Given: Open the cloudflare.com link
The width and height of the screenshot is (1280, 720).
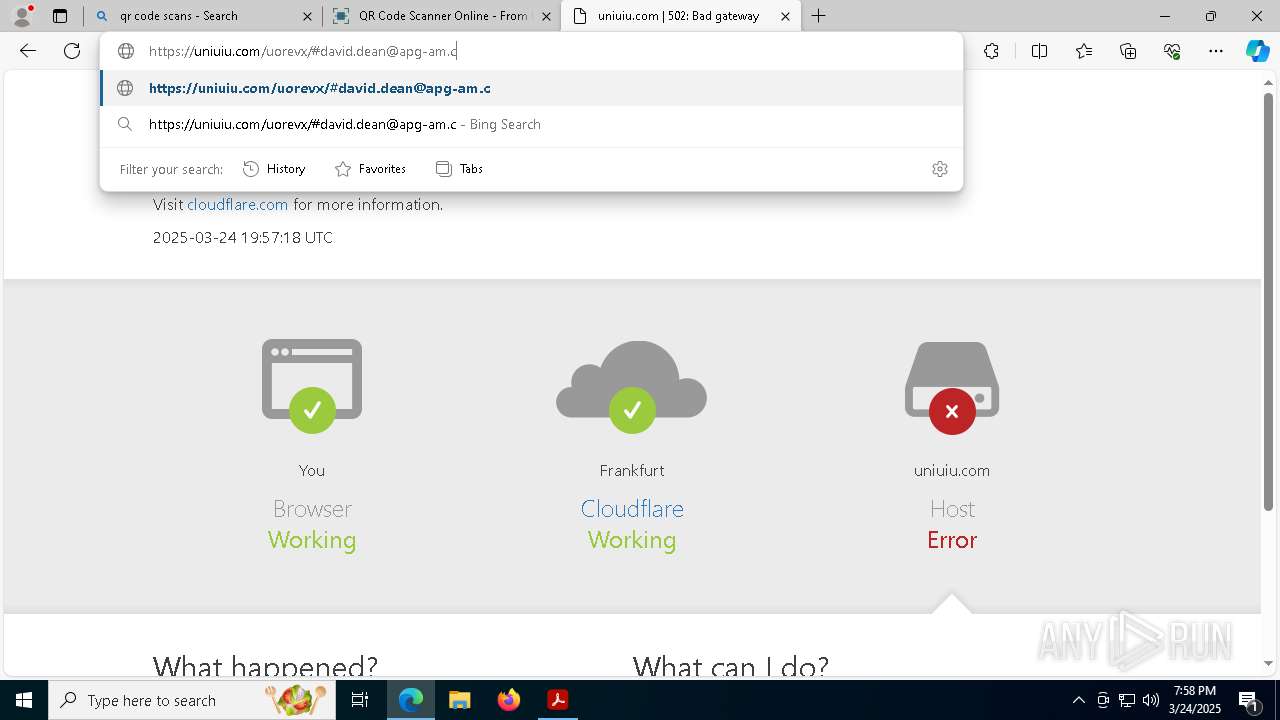Looking at the screenshot, I should (237, 204).
